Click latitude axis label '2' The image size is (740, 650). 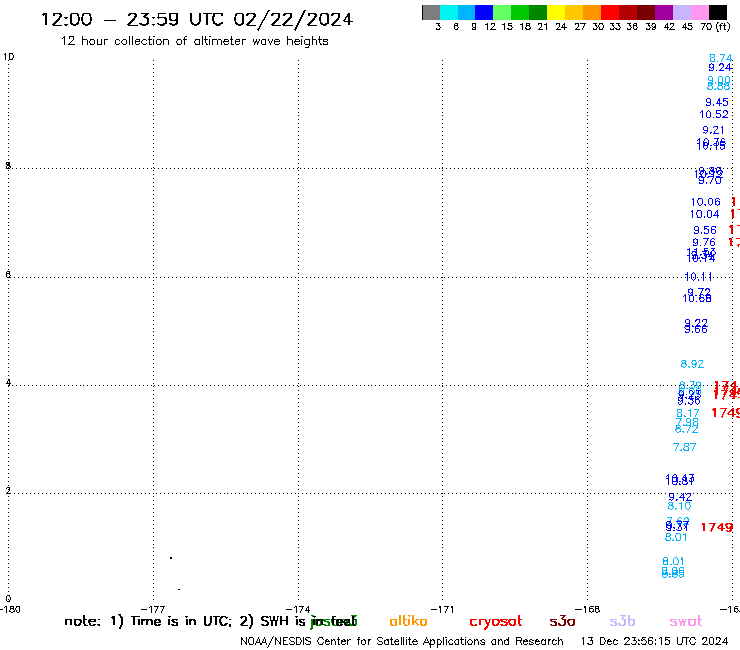coord(8,491)
